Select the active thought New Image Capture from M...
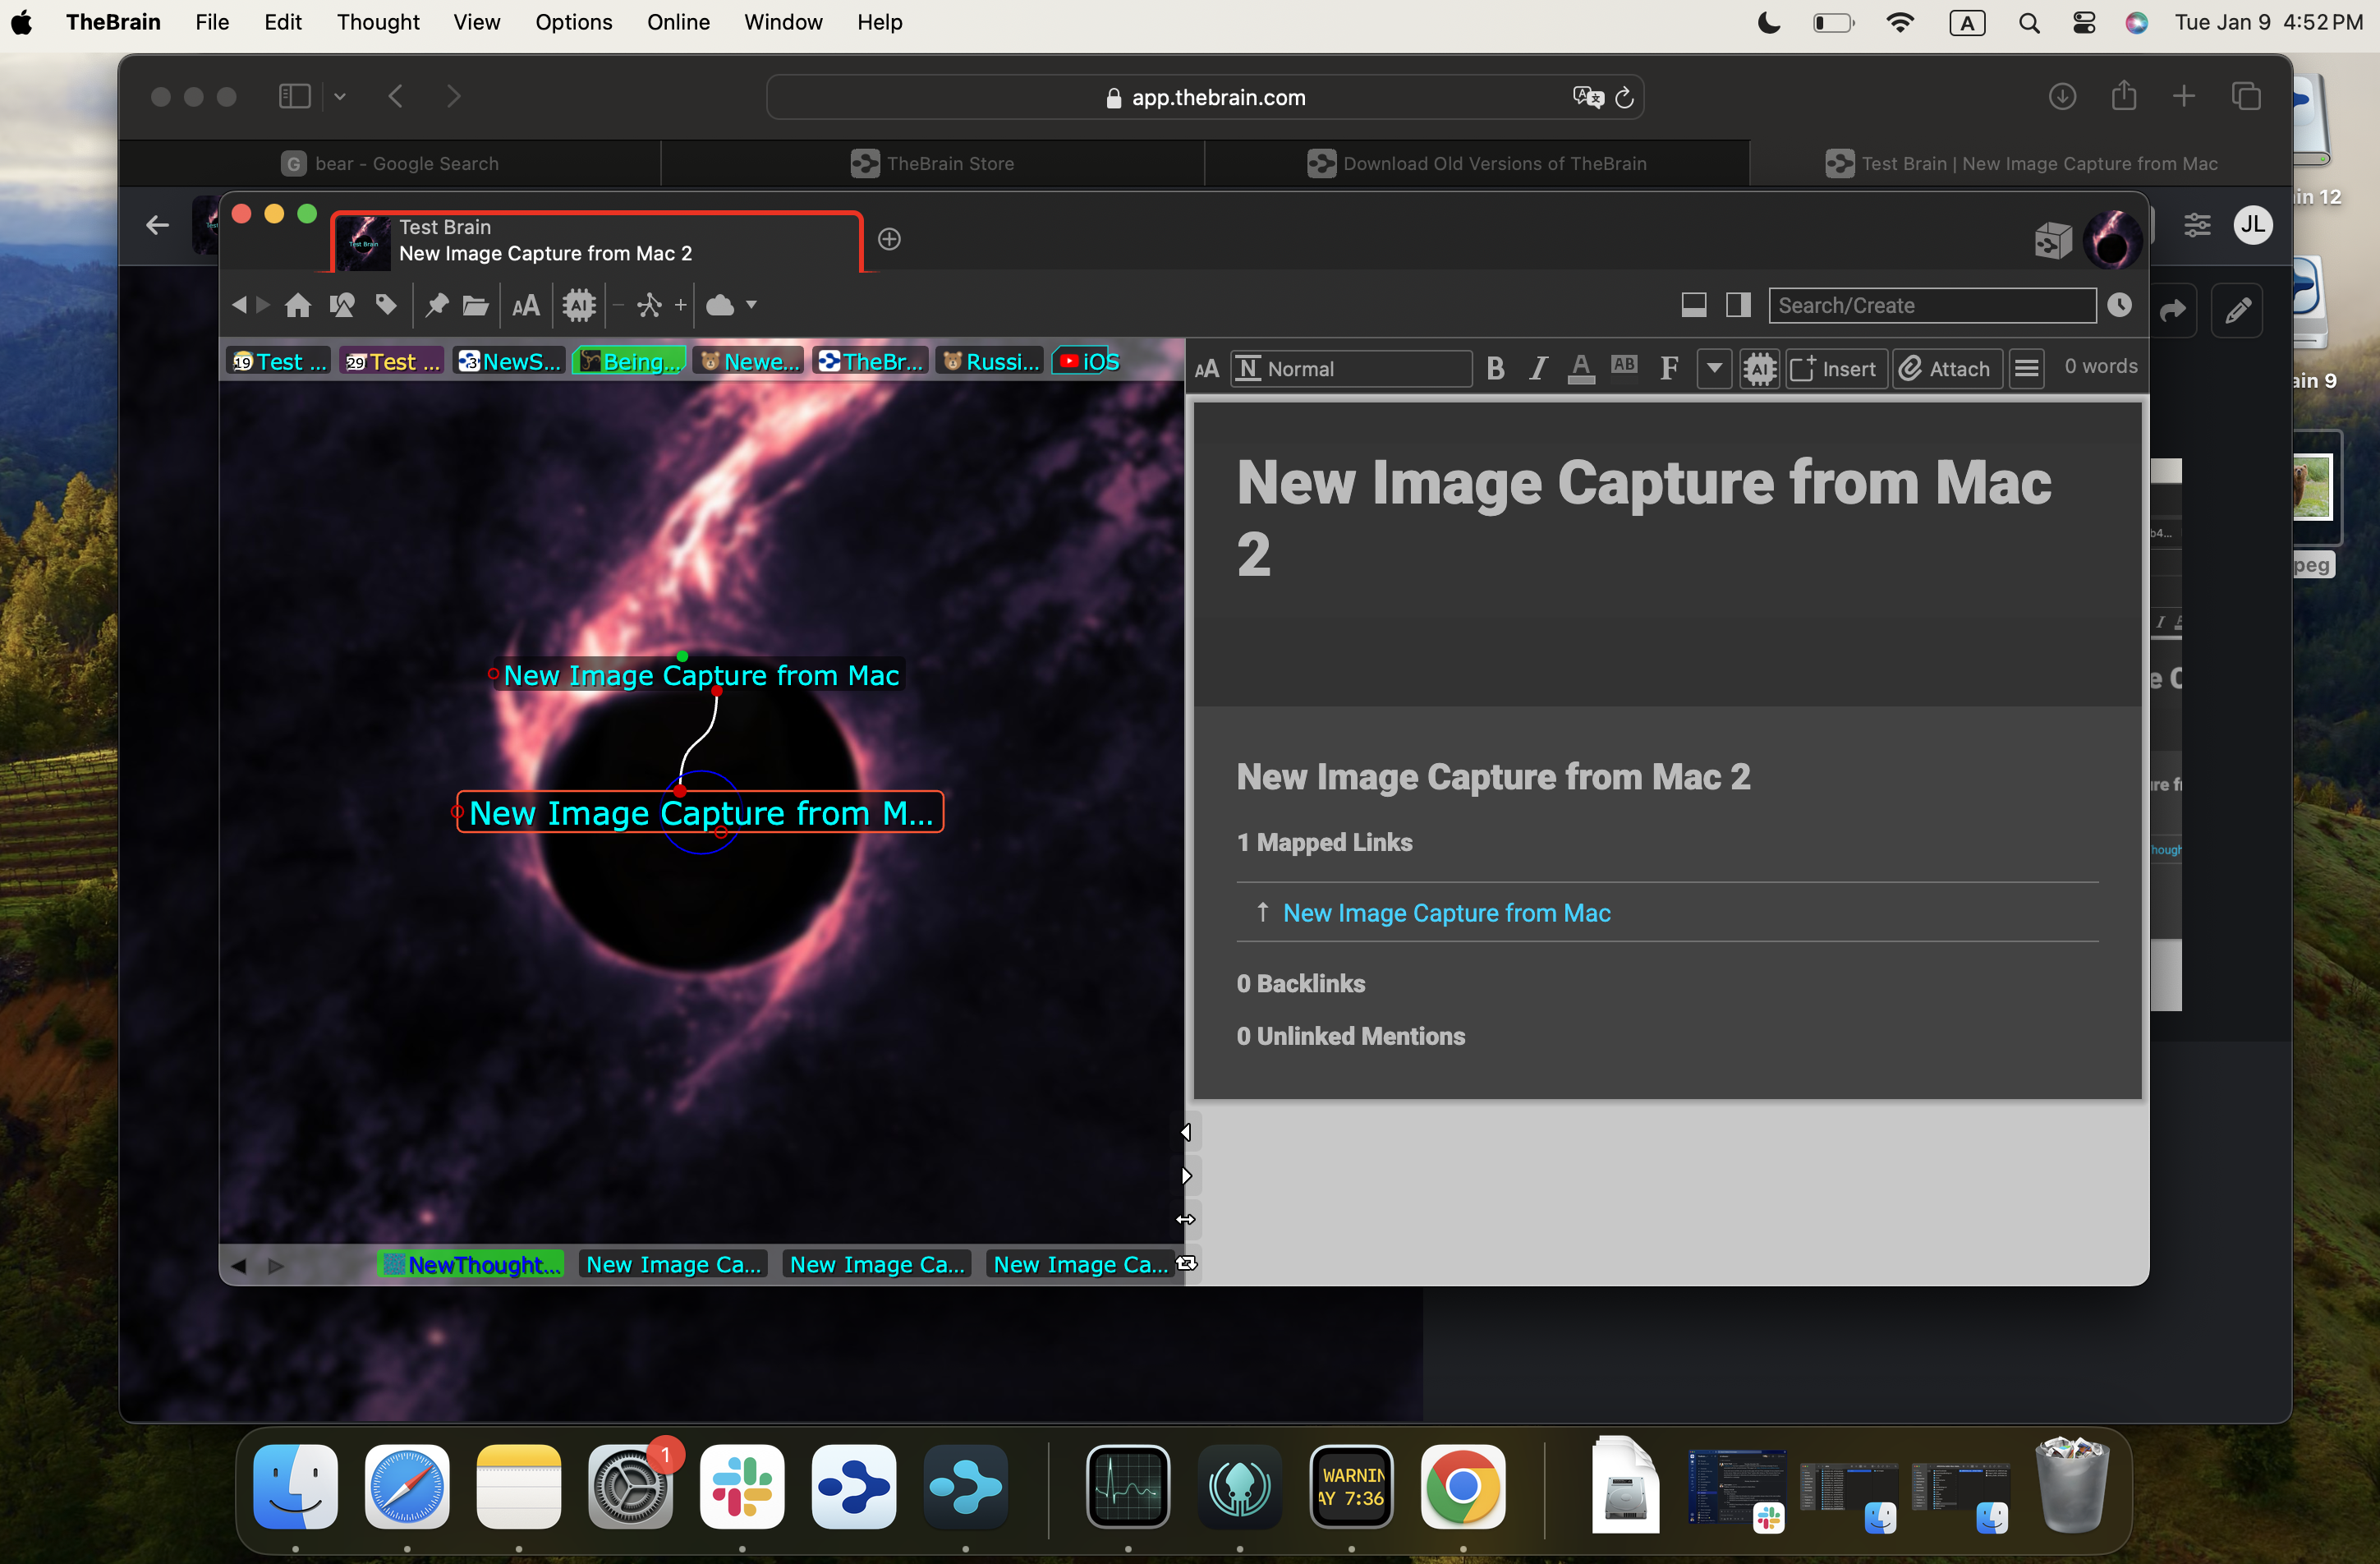2380x1564 pixels. click(700, 813)
